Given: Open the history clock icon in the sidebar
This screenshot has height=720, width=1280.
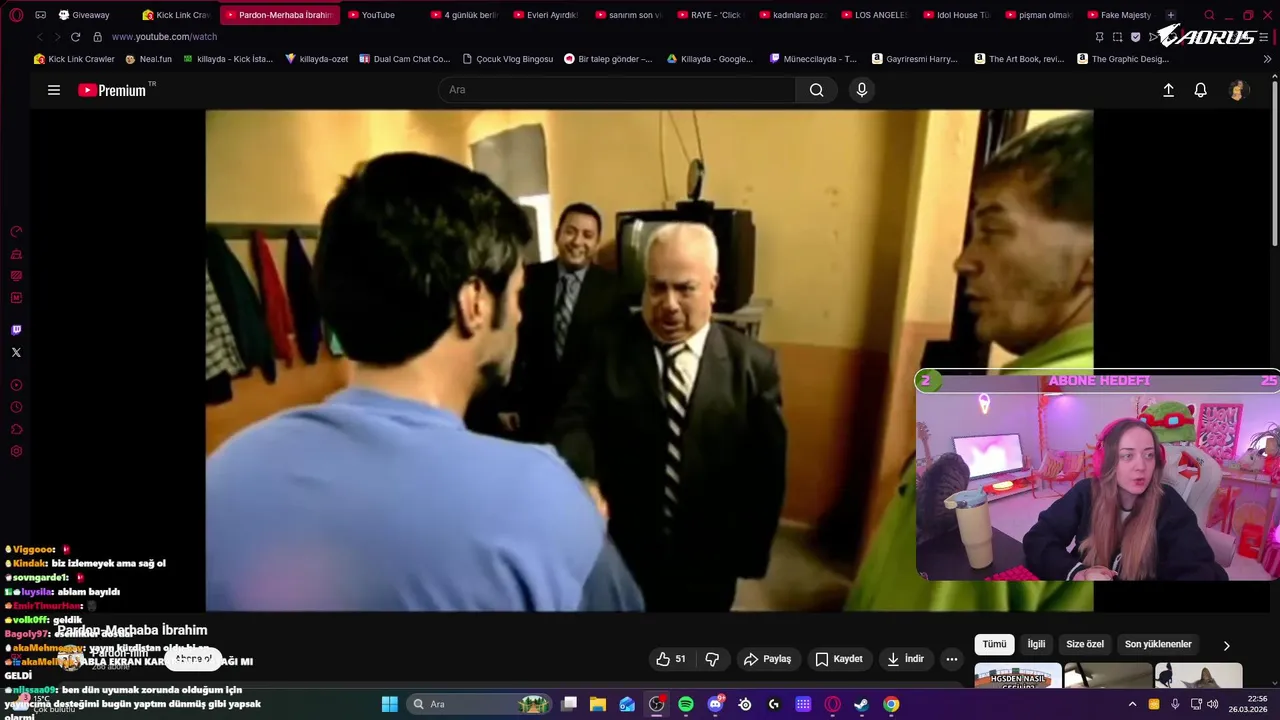Looking at the screenshot, I should click(x=16, y=407).
